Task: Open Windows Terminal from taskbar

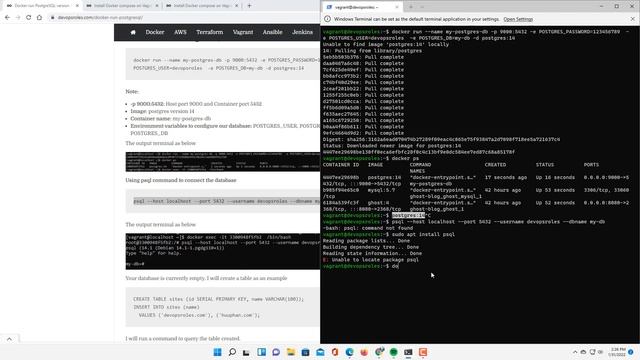Action: pos(408,352)
